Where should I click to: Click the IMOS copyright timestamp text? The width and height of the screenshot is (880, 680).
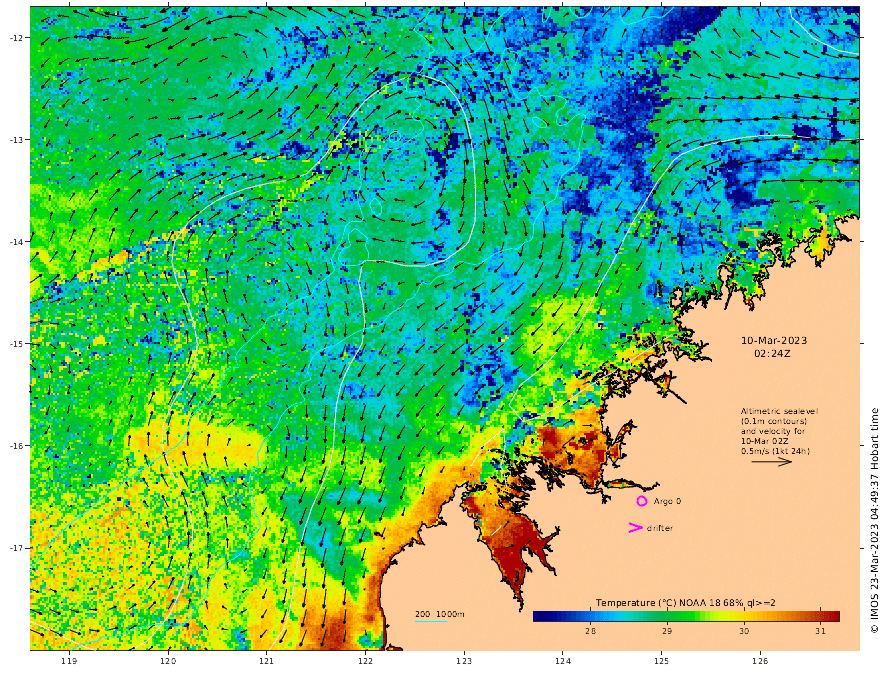pos(874,521)
